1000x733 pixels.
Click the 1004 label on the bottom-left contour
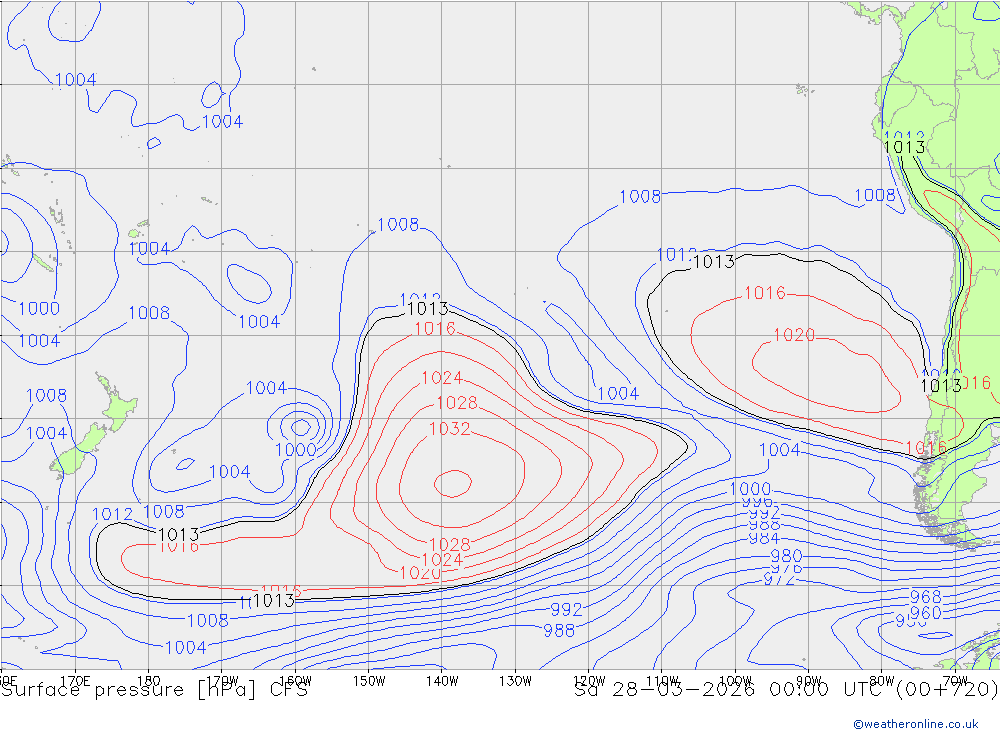186,648
